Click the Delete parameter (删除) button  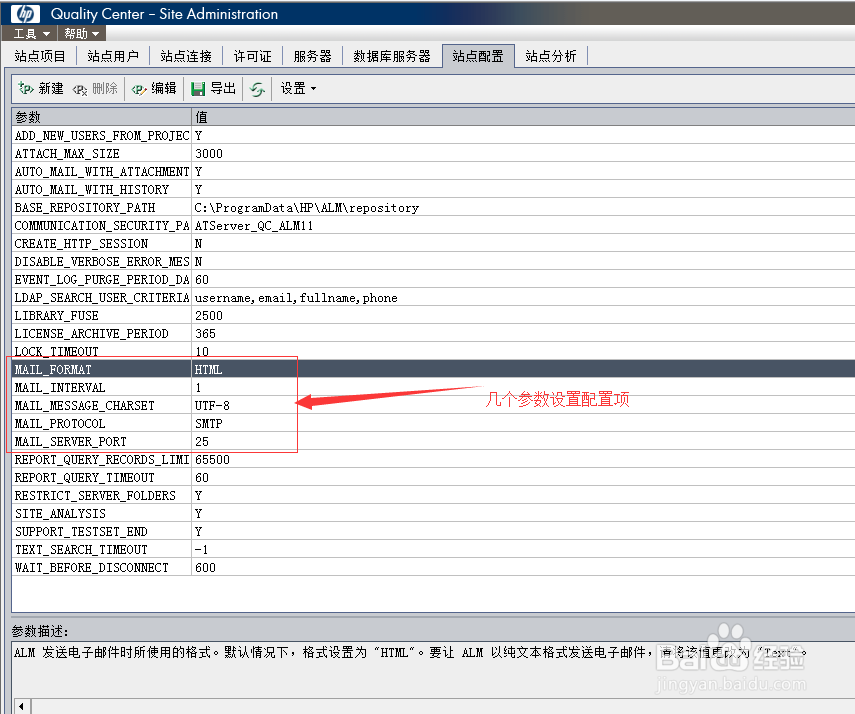tap(95, 88)
